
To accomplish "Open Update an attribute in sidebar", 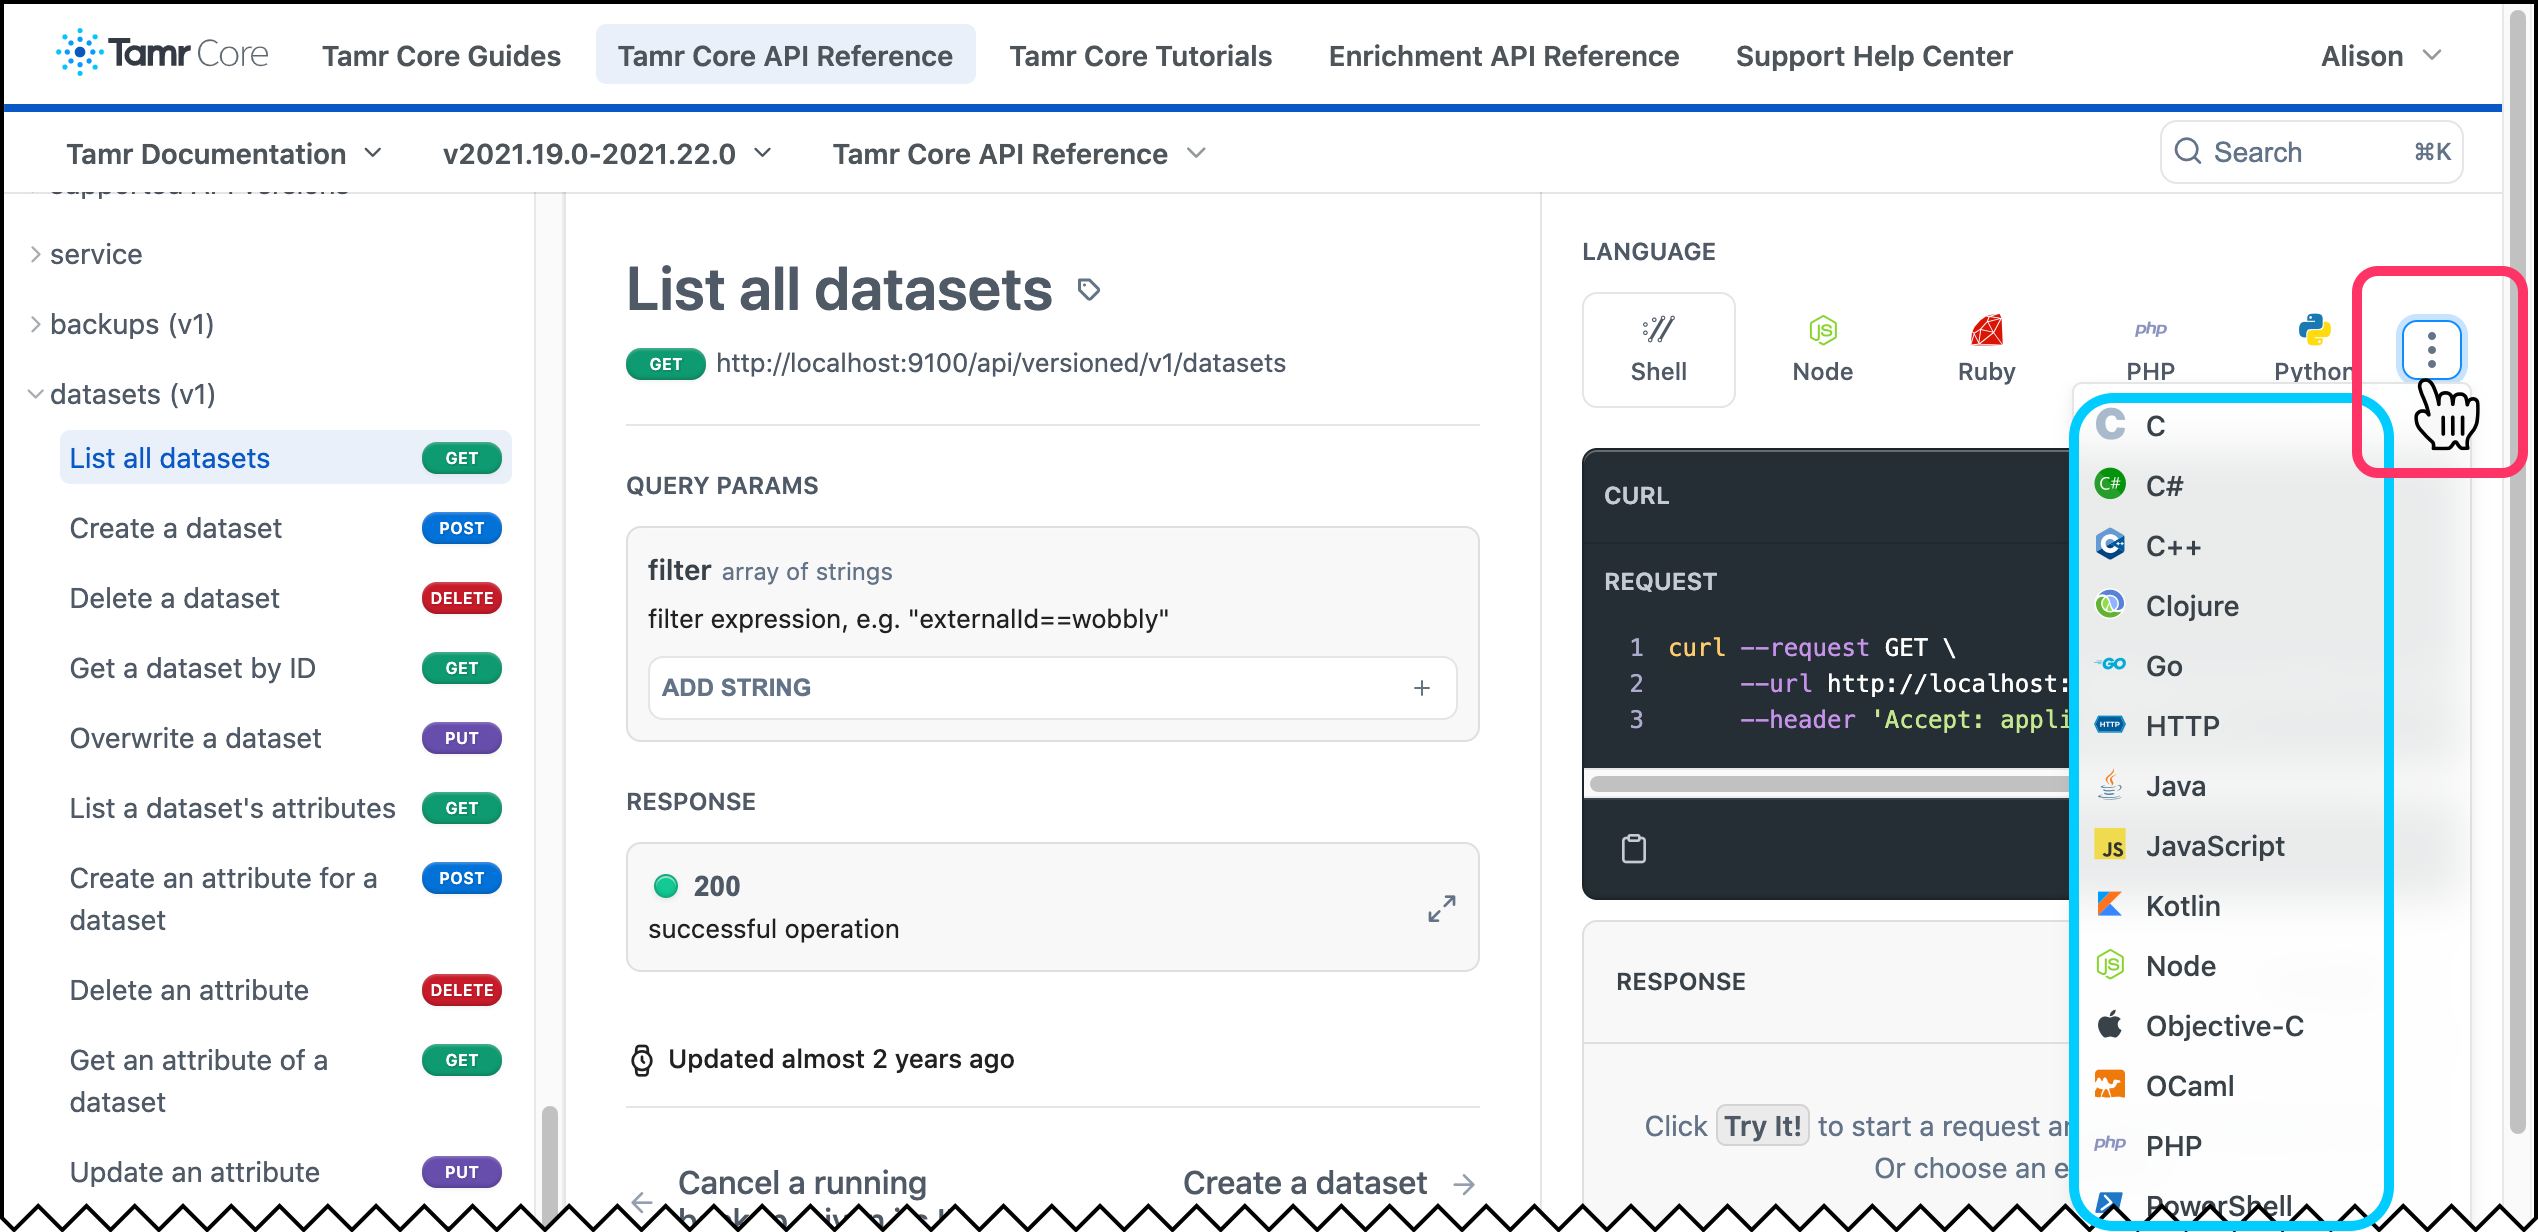I will 286,1172.
